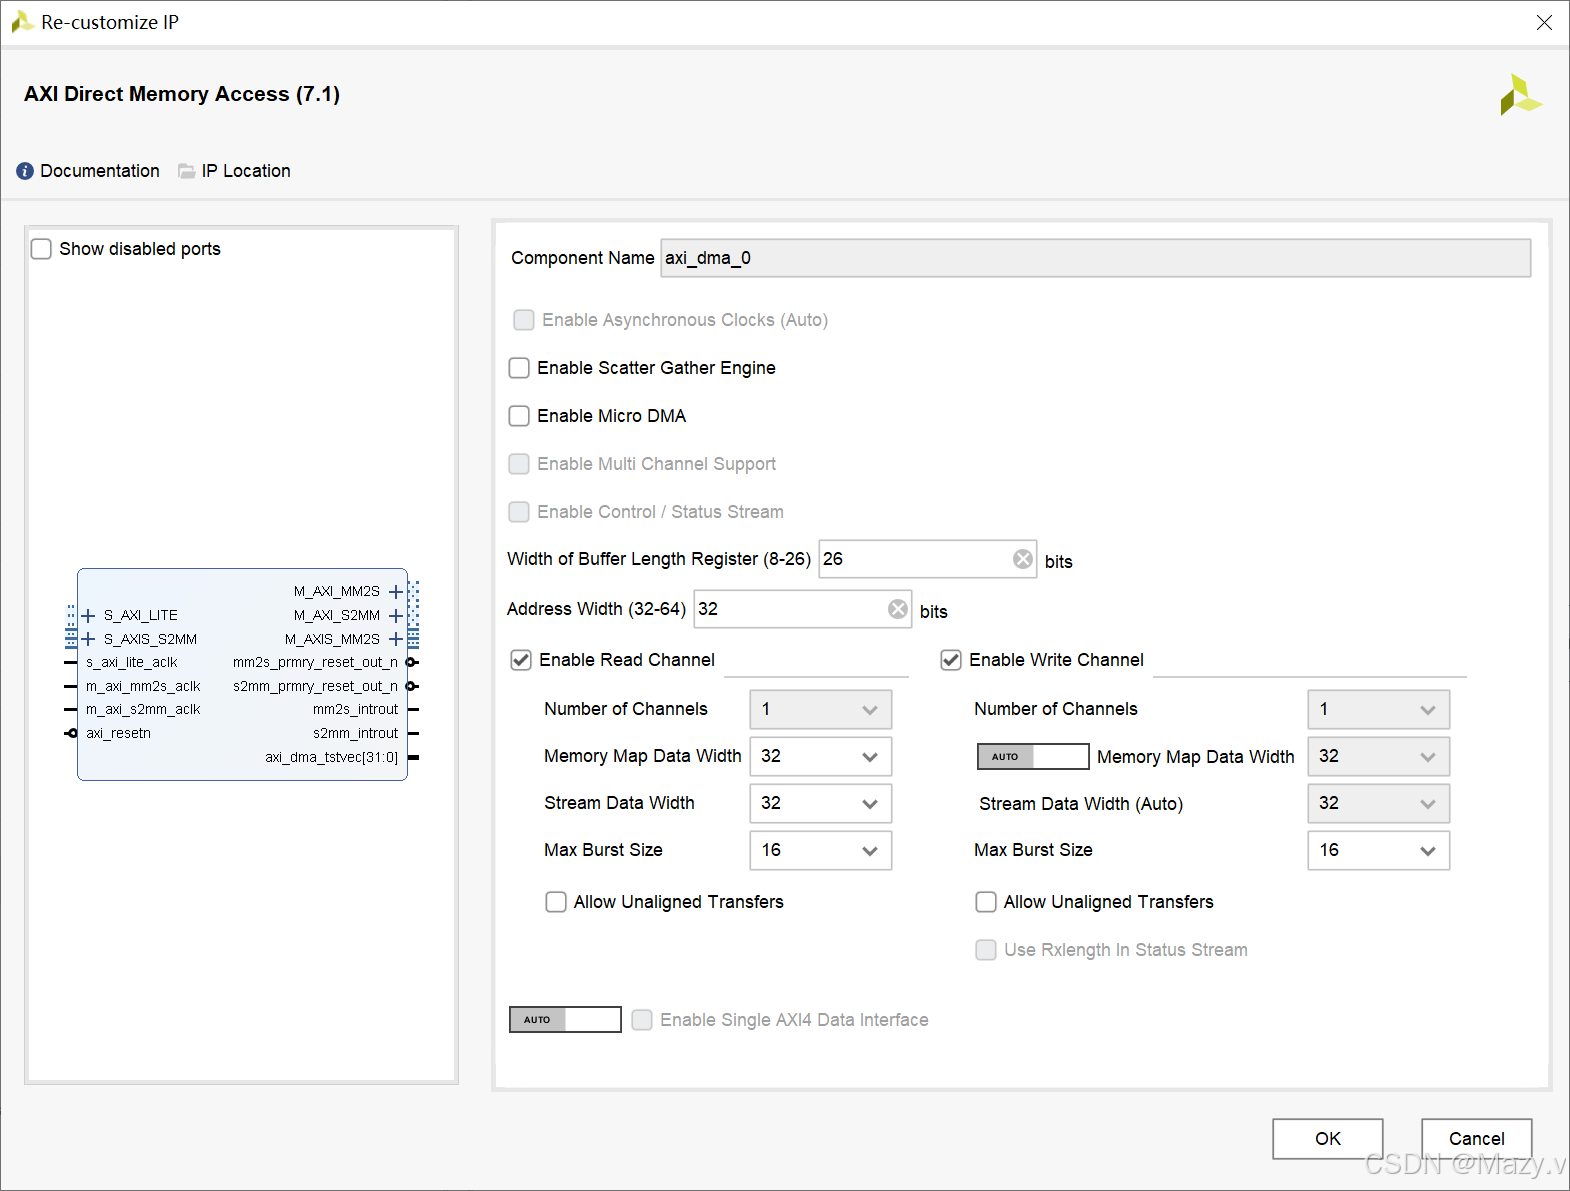Click the OK button
Viewport: 1570px width, 1191px height.
1327,1139
